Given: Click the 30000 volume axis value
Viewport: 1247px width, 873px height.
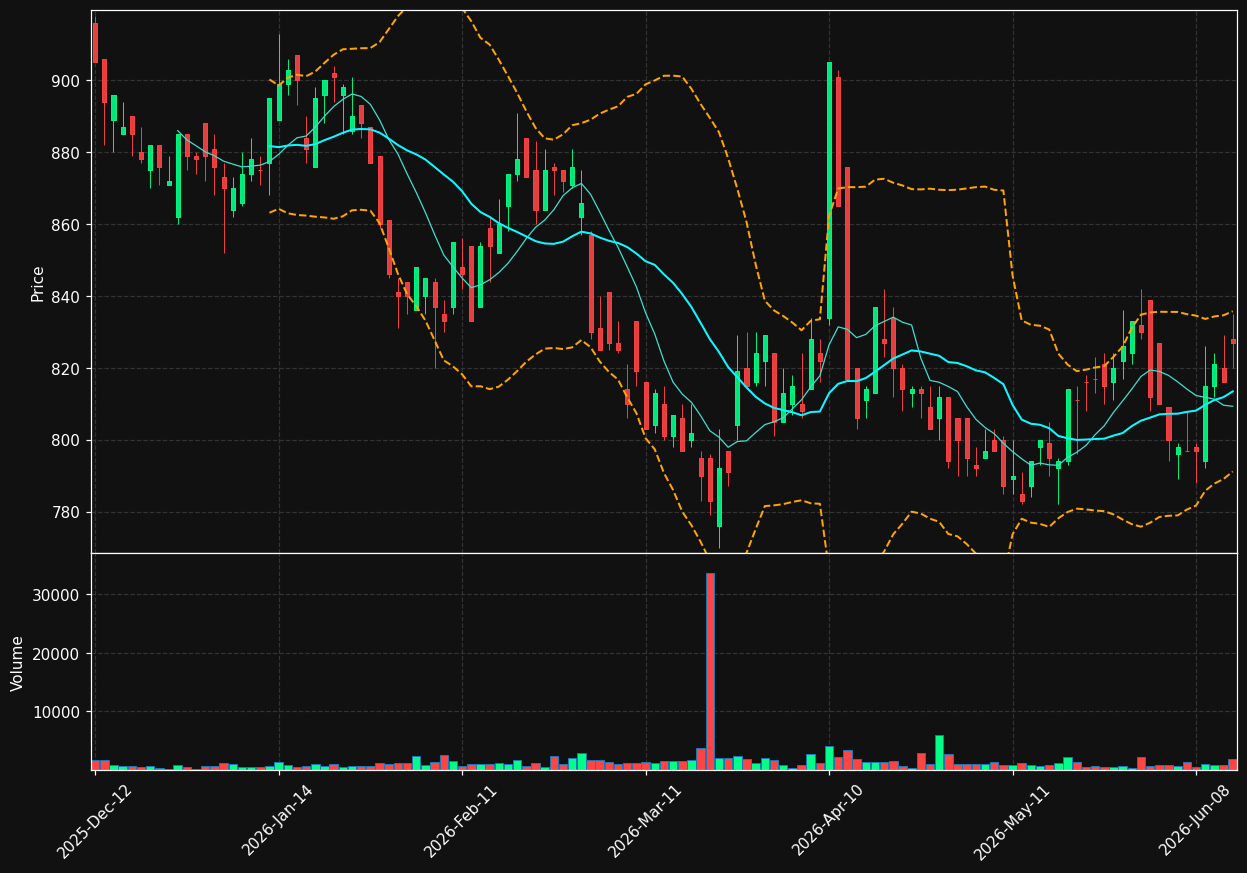Looking at the screenshot, I should (57, 595).
